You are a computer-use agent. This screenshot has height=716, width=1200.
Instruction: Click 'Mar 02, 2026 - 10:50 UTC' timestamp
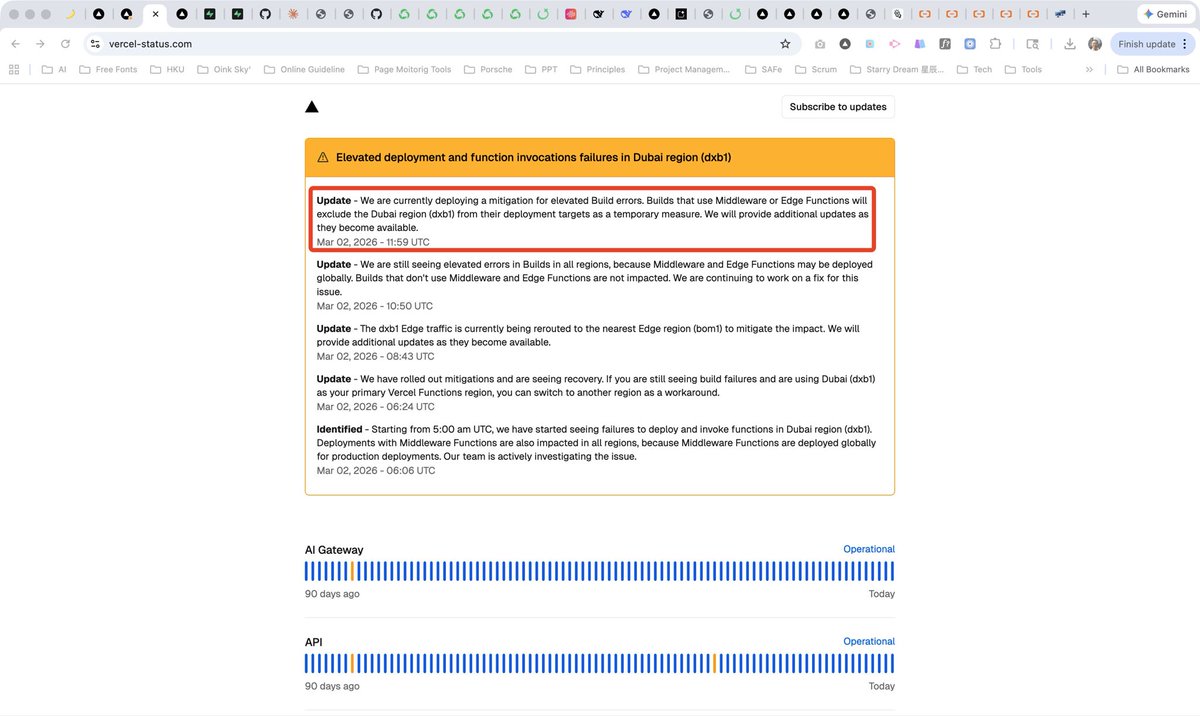[375, 306]
